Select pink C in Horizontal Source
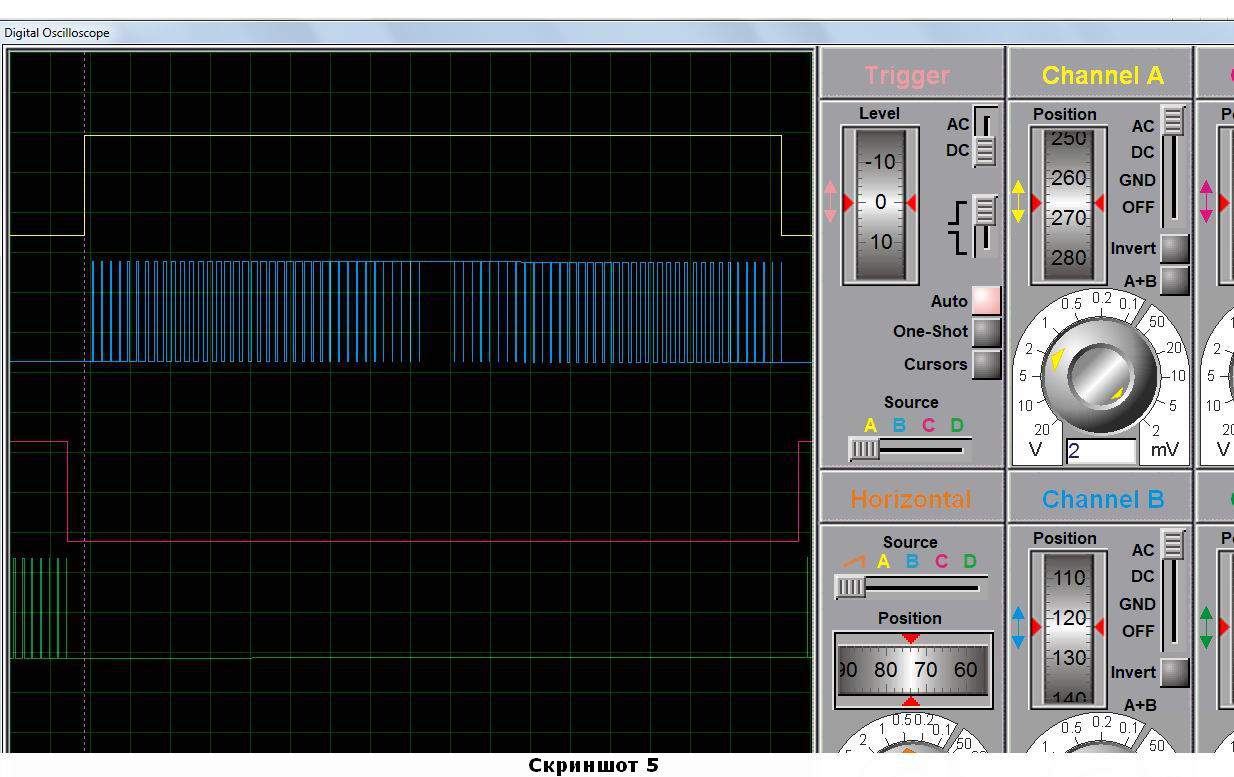The image size is (1234, 777). [941, 562]
